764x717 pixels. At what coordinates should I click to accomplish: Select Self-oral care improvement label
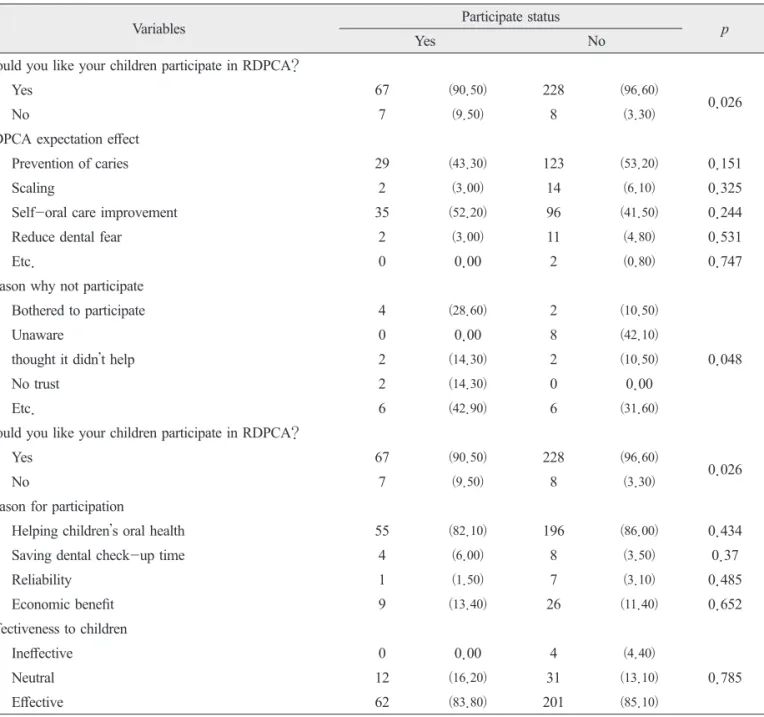point(94,212)
